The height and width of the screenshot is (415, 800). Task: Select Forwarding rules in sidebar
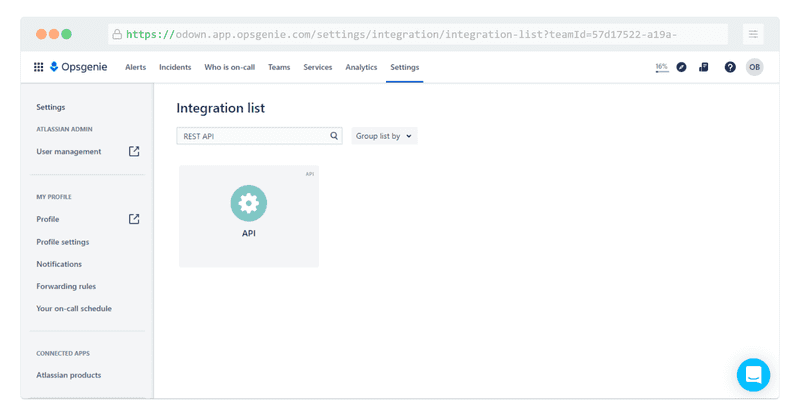coord(66,286)
